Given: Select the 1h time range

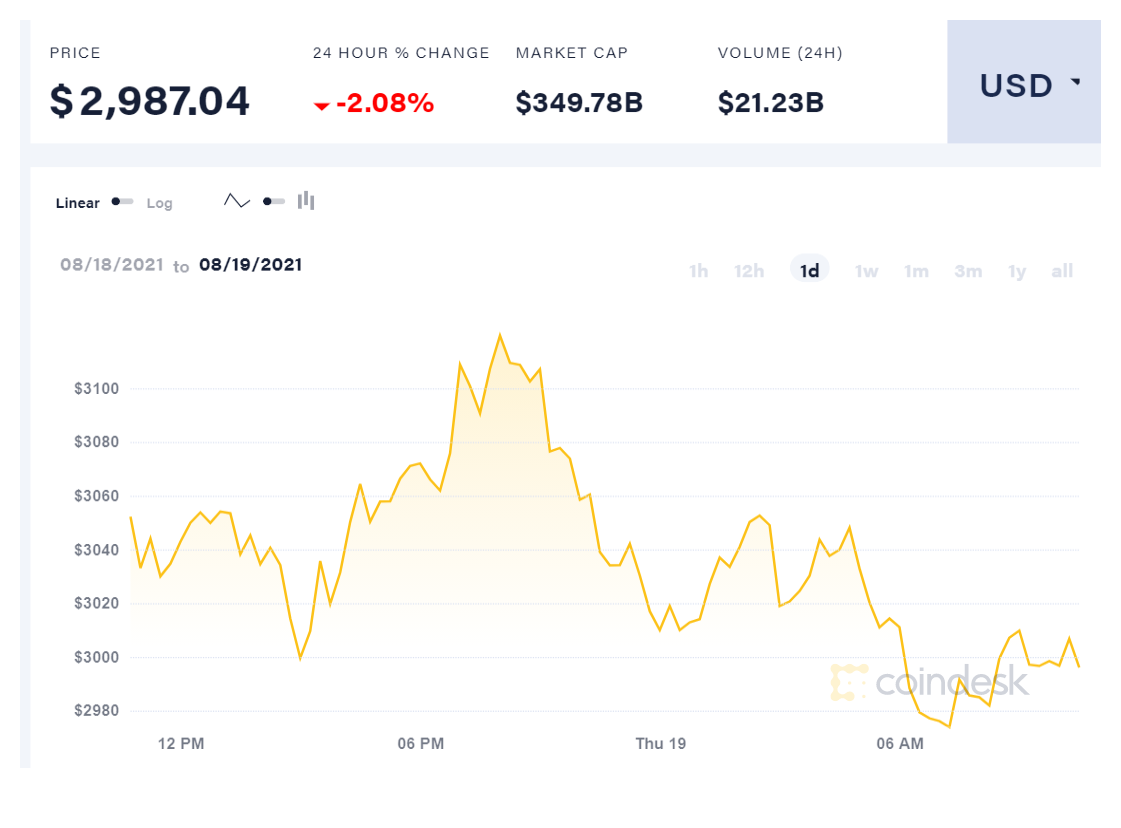Looking at the screenshot, I should [x=698, y=271].
